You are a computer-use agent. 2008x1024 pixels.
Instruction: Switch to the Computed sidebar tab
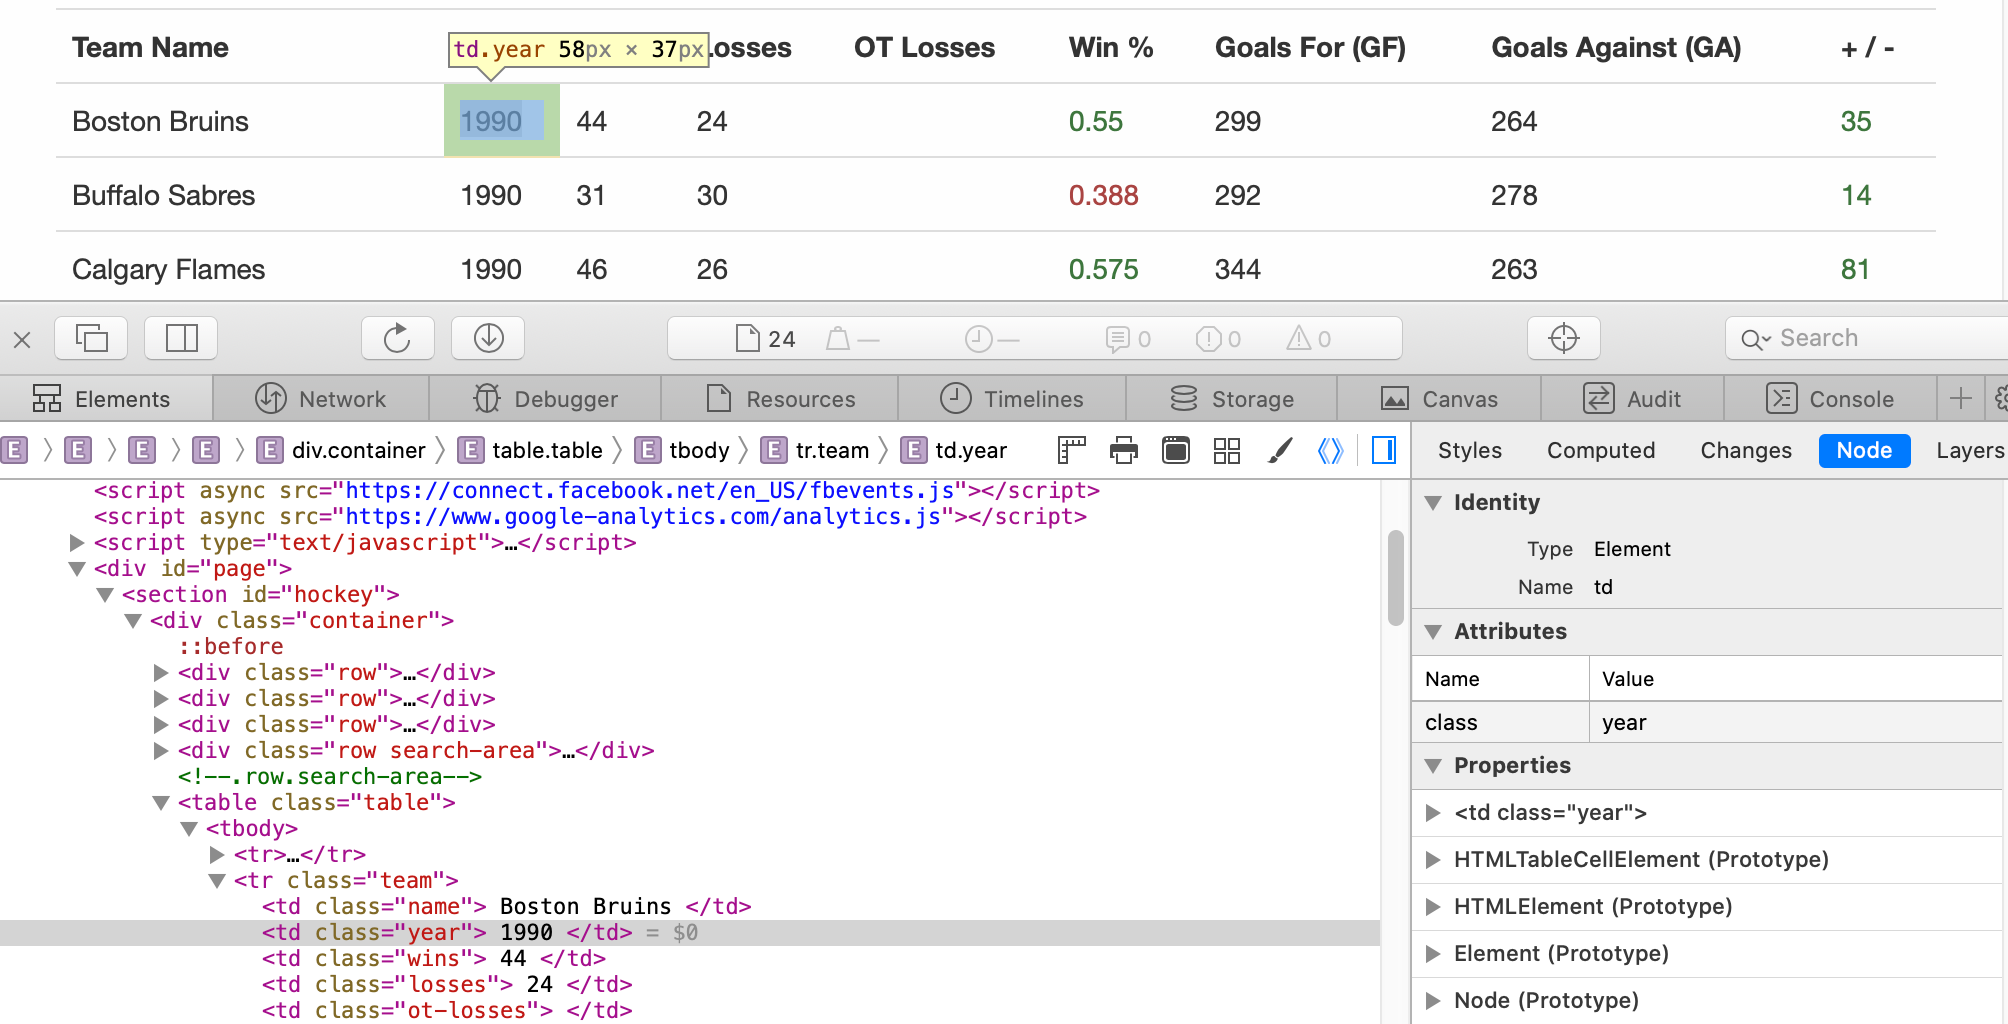1601,451
